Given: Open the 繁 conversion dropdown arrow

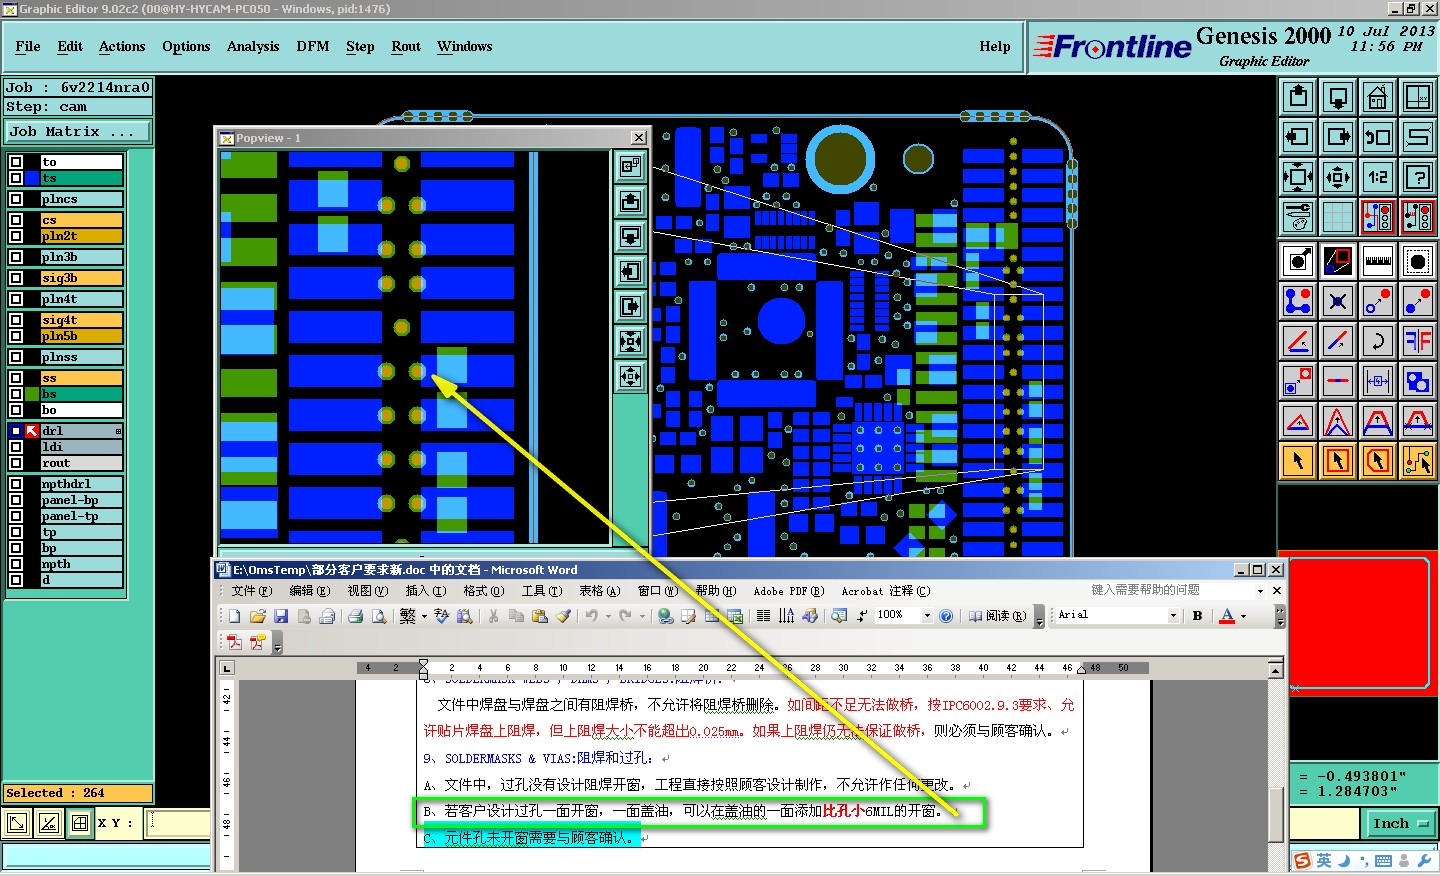Looking at the screenshot, I should tap(424, 616).
